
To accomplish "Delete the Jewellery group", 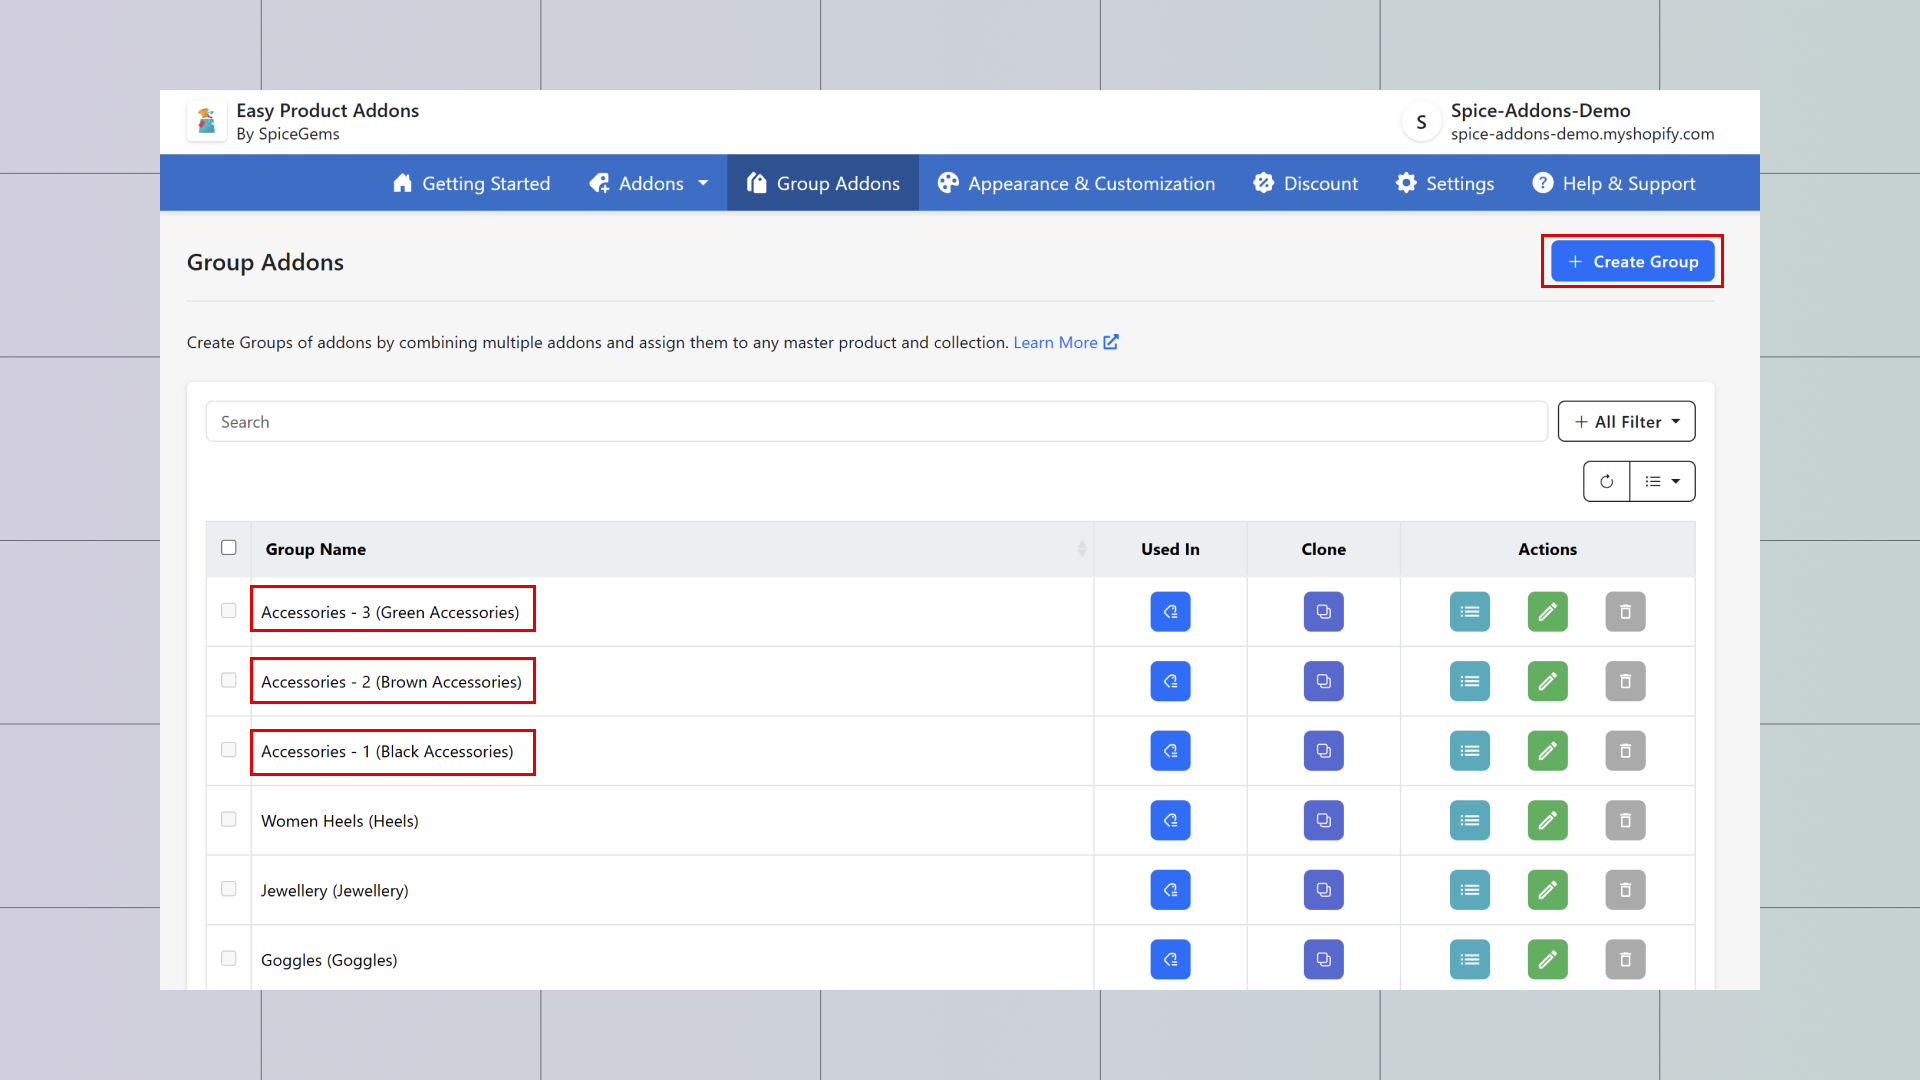I will 1625,890.
